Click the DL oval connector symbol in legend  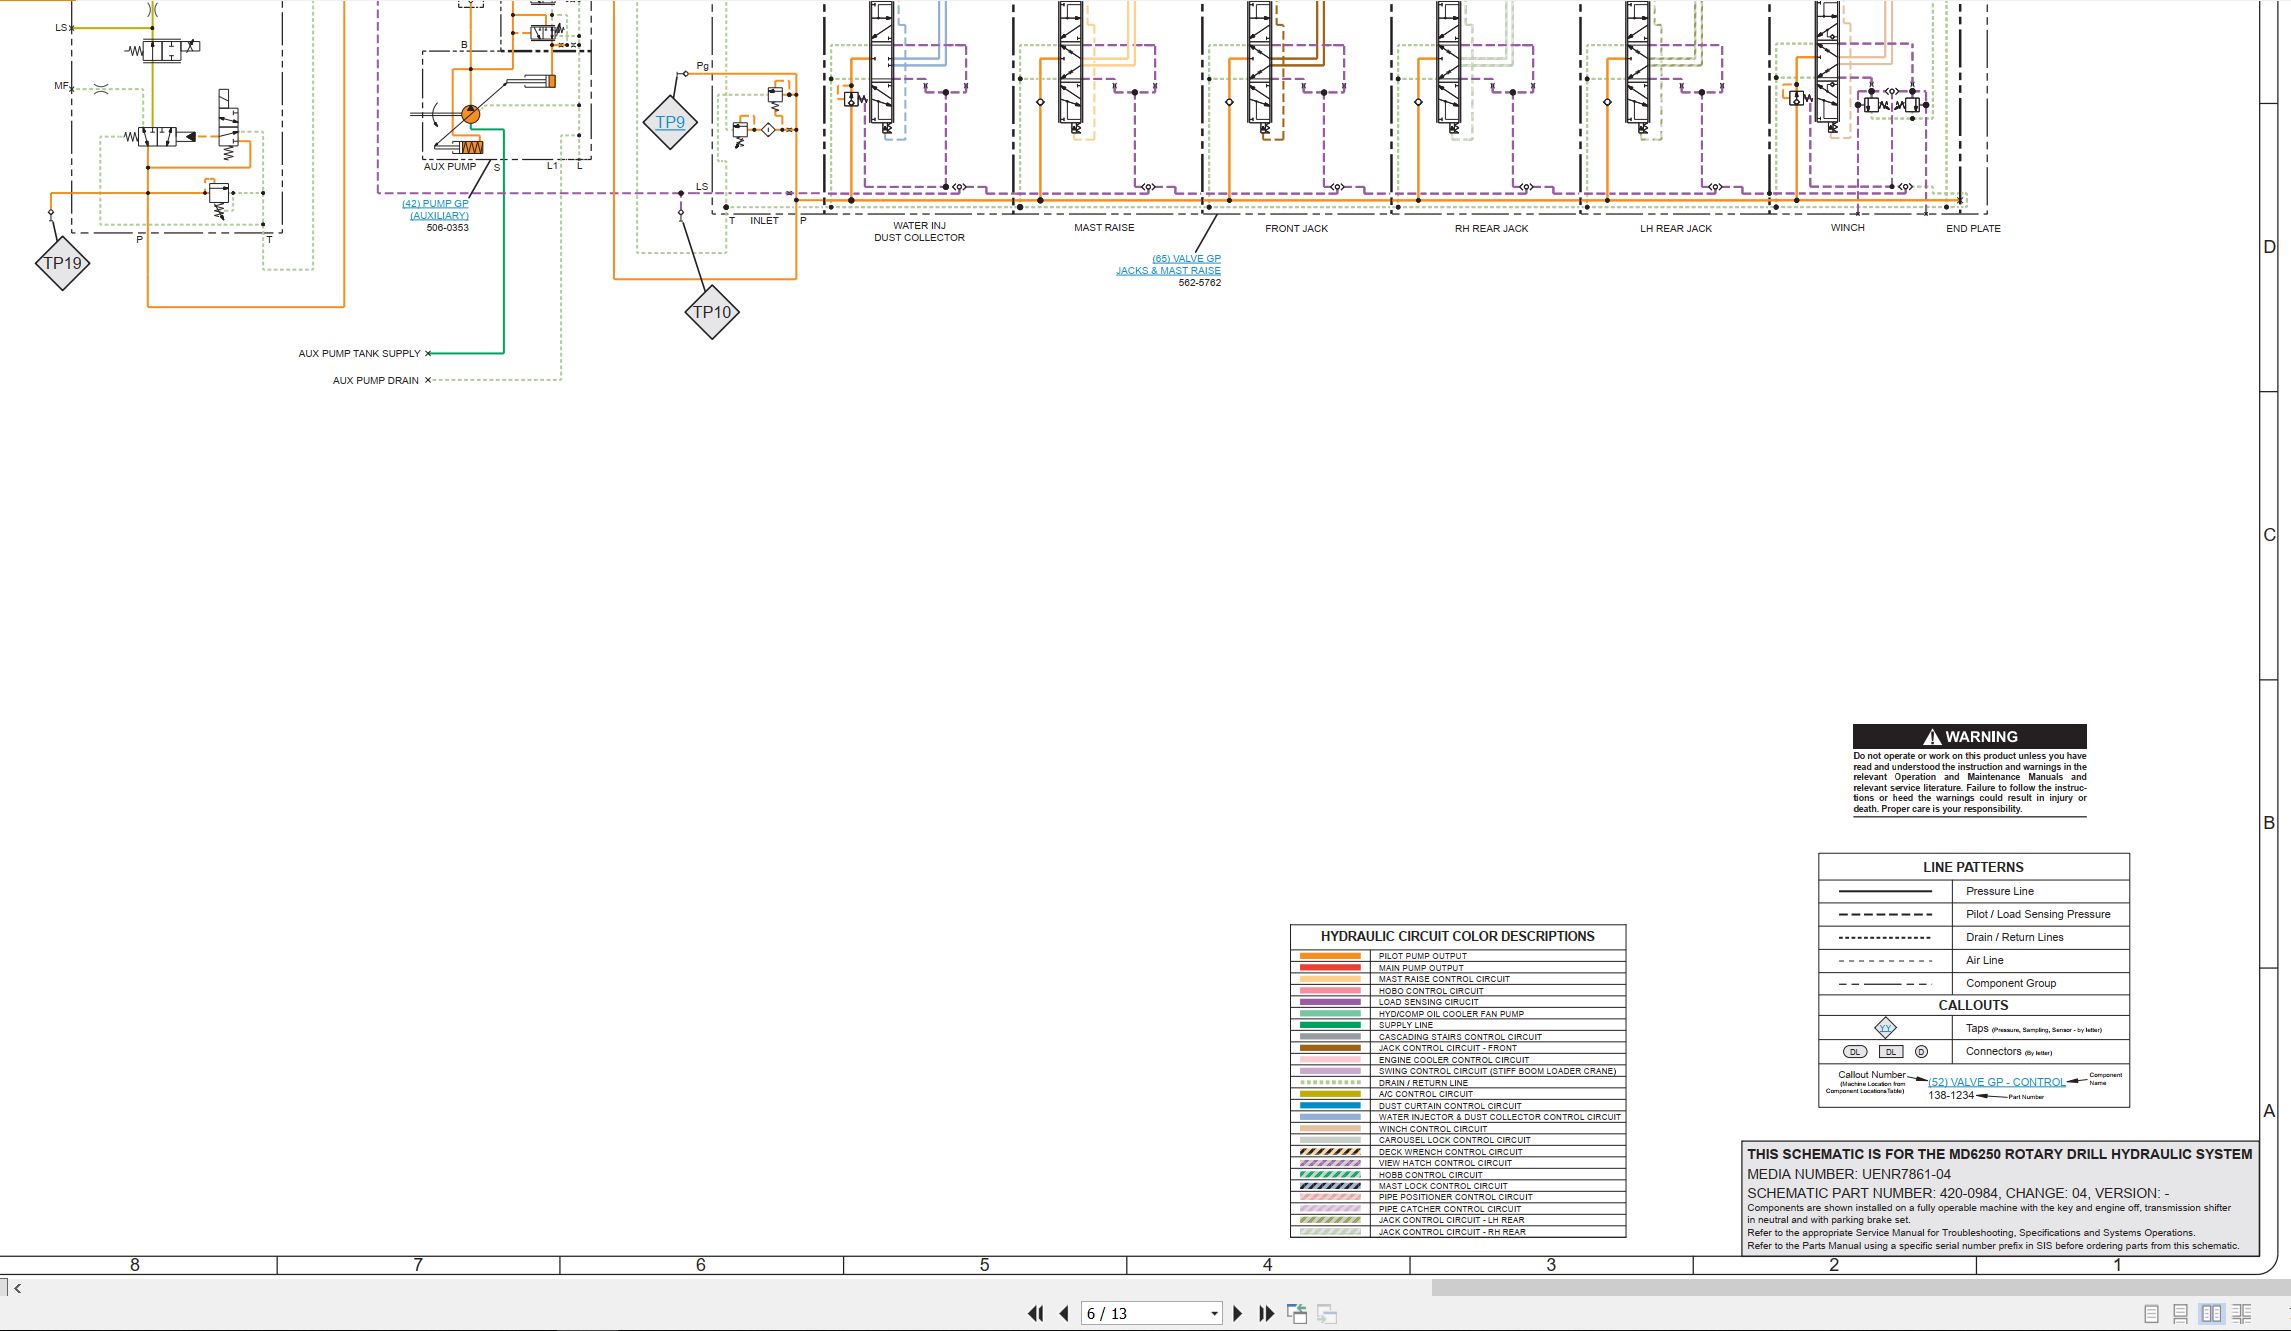coord(1854,1052)
